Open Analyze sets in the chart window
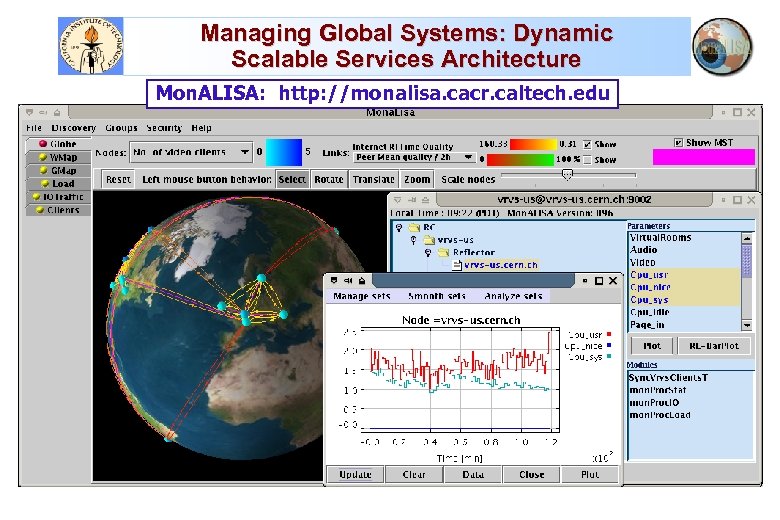The height and width of the screenshot is (520, 780). click(x=513, y=296)
